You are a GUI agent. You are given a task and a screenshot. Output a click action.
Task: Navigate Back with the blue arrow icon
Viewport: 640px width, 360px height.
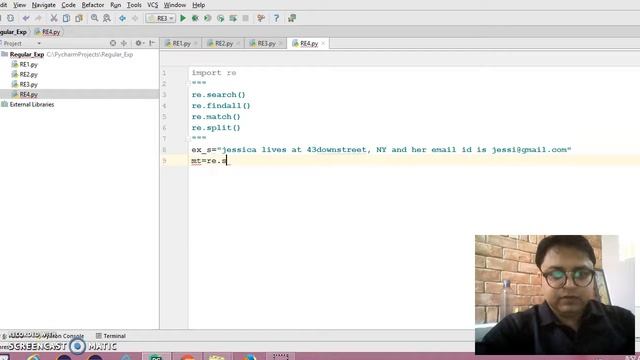[x=122, y=18]
